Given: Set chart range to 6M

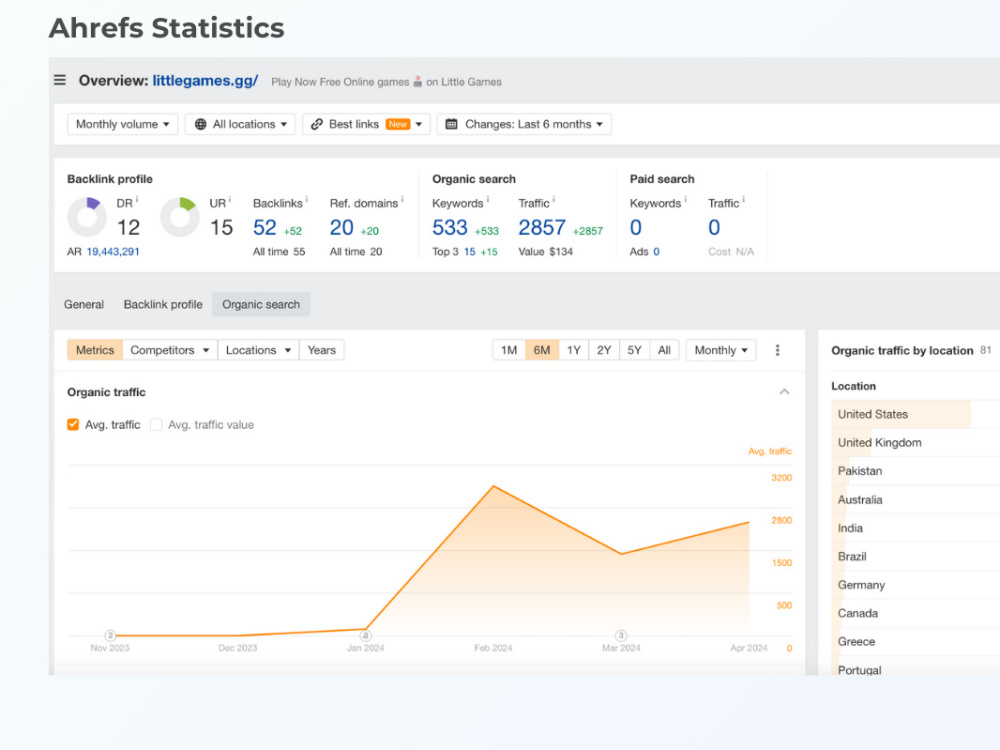Looking at the screenshot, I should (x=542, y=350).
